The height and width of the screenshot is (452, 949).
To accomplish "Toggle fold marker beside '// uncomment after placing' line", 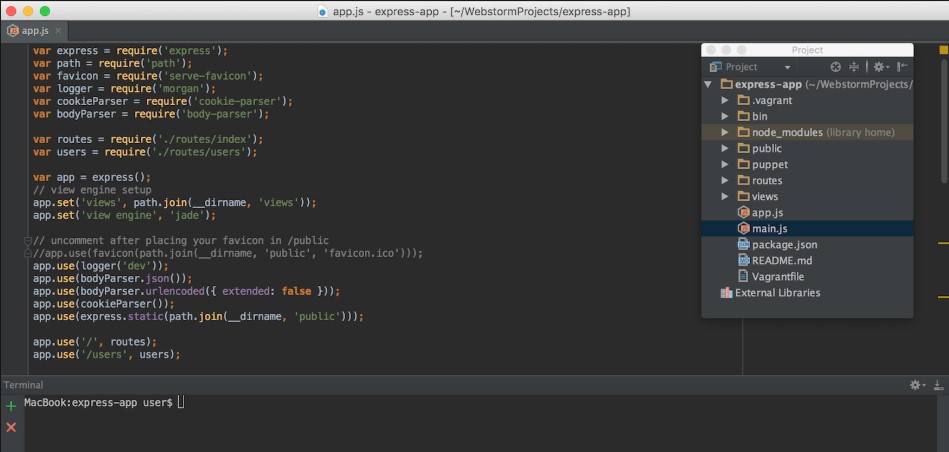I will coord(27,241).
